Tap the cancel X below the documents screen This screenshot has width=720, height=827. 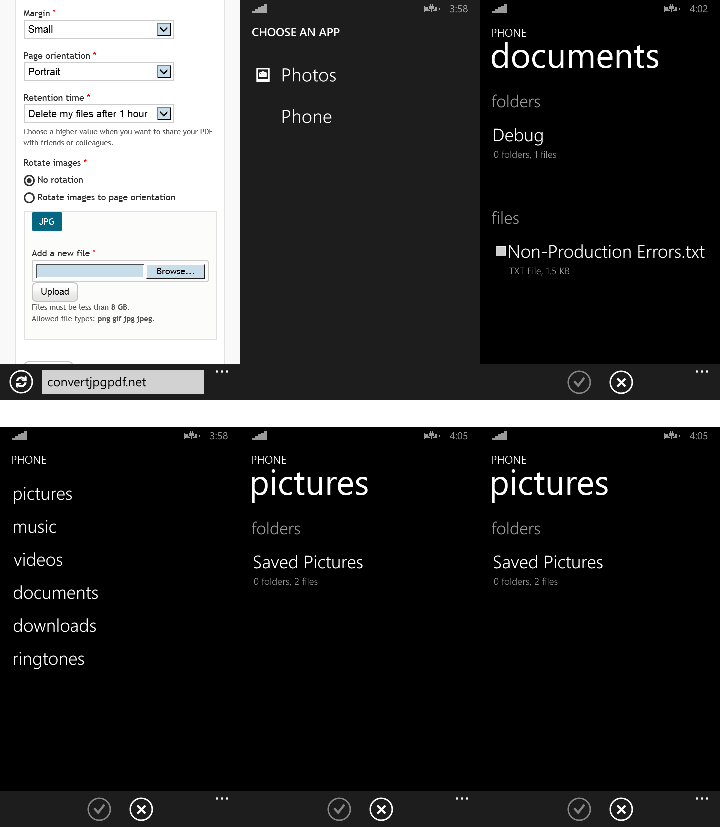coord(621,382)
